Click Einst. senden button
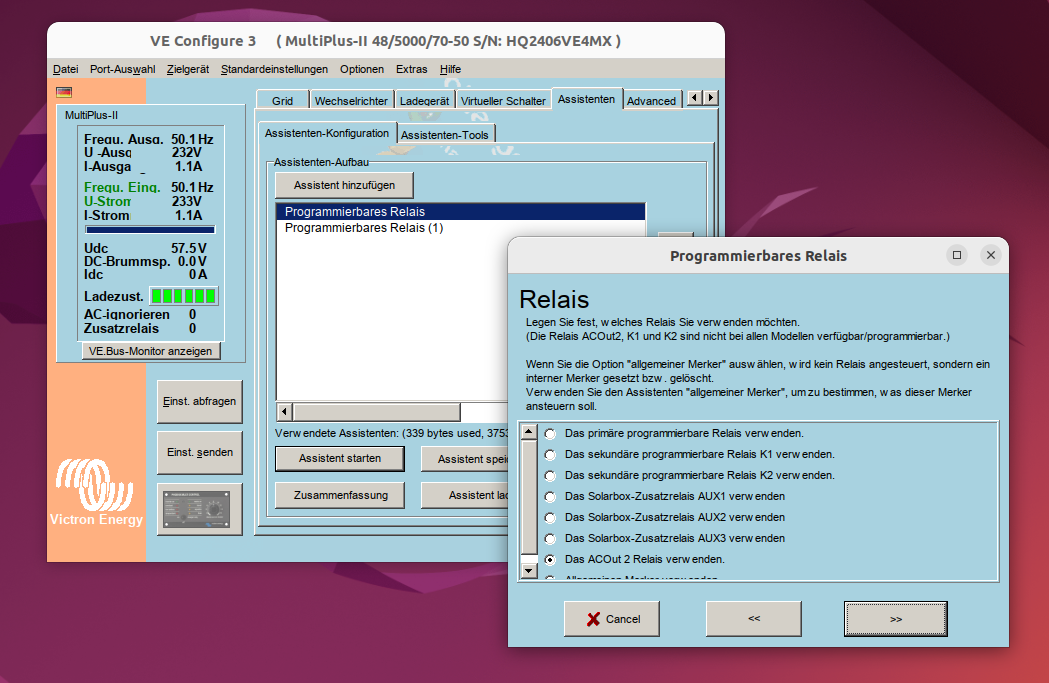The width and height of the screenshot is (1049, 683). click(199, 452)
